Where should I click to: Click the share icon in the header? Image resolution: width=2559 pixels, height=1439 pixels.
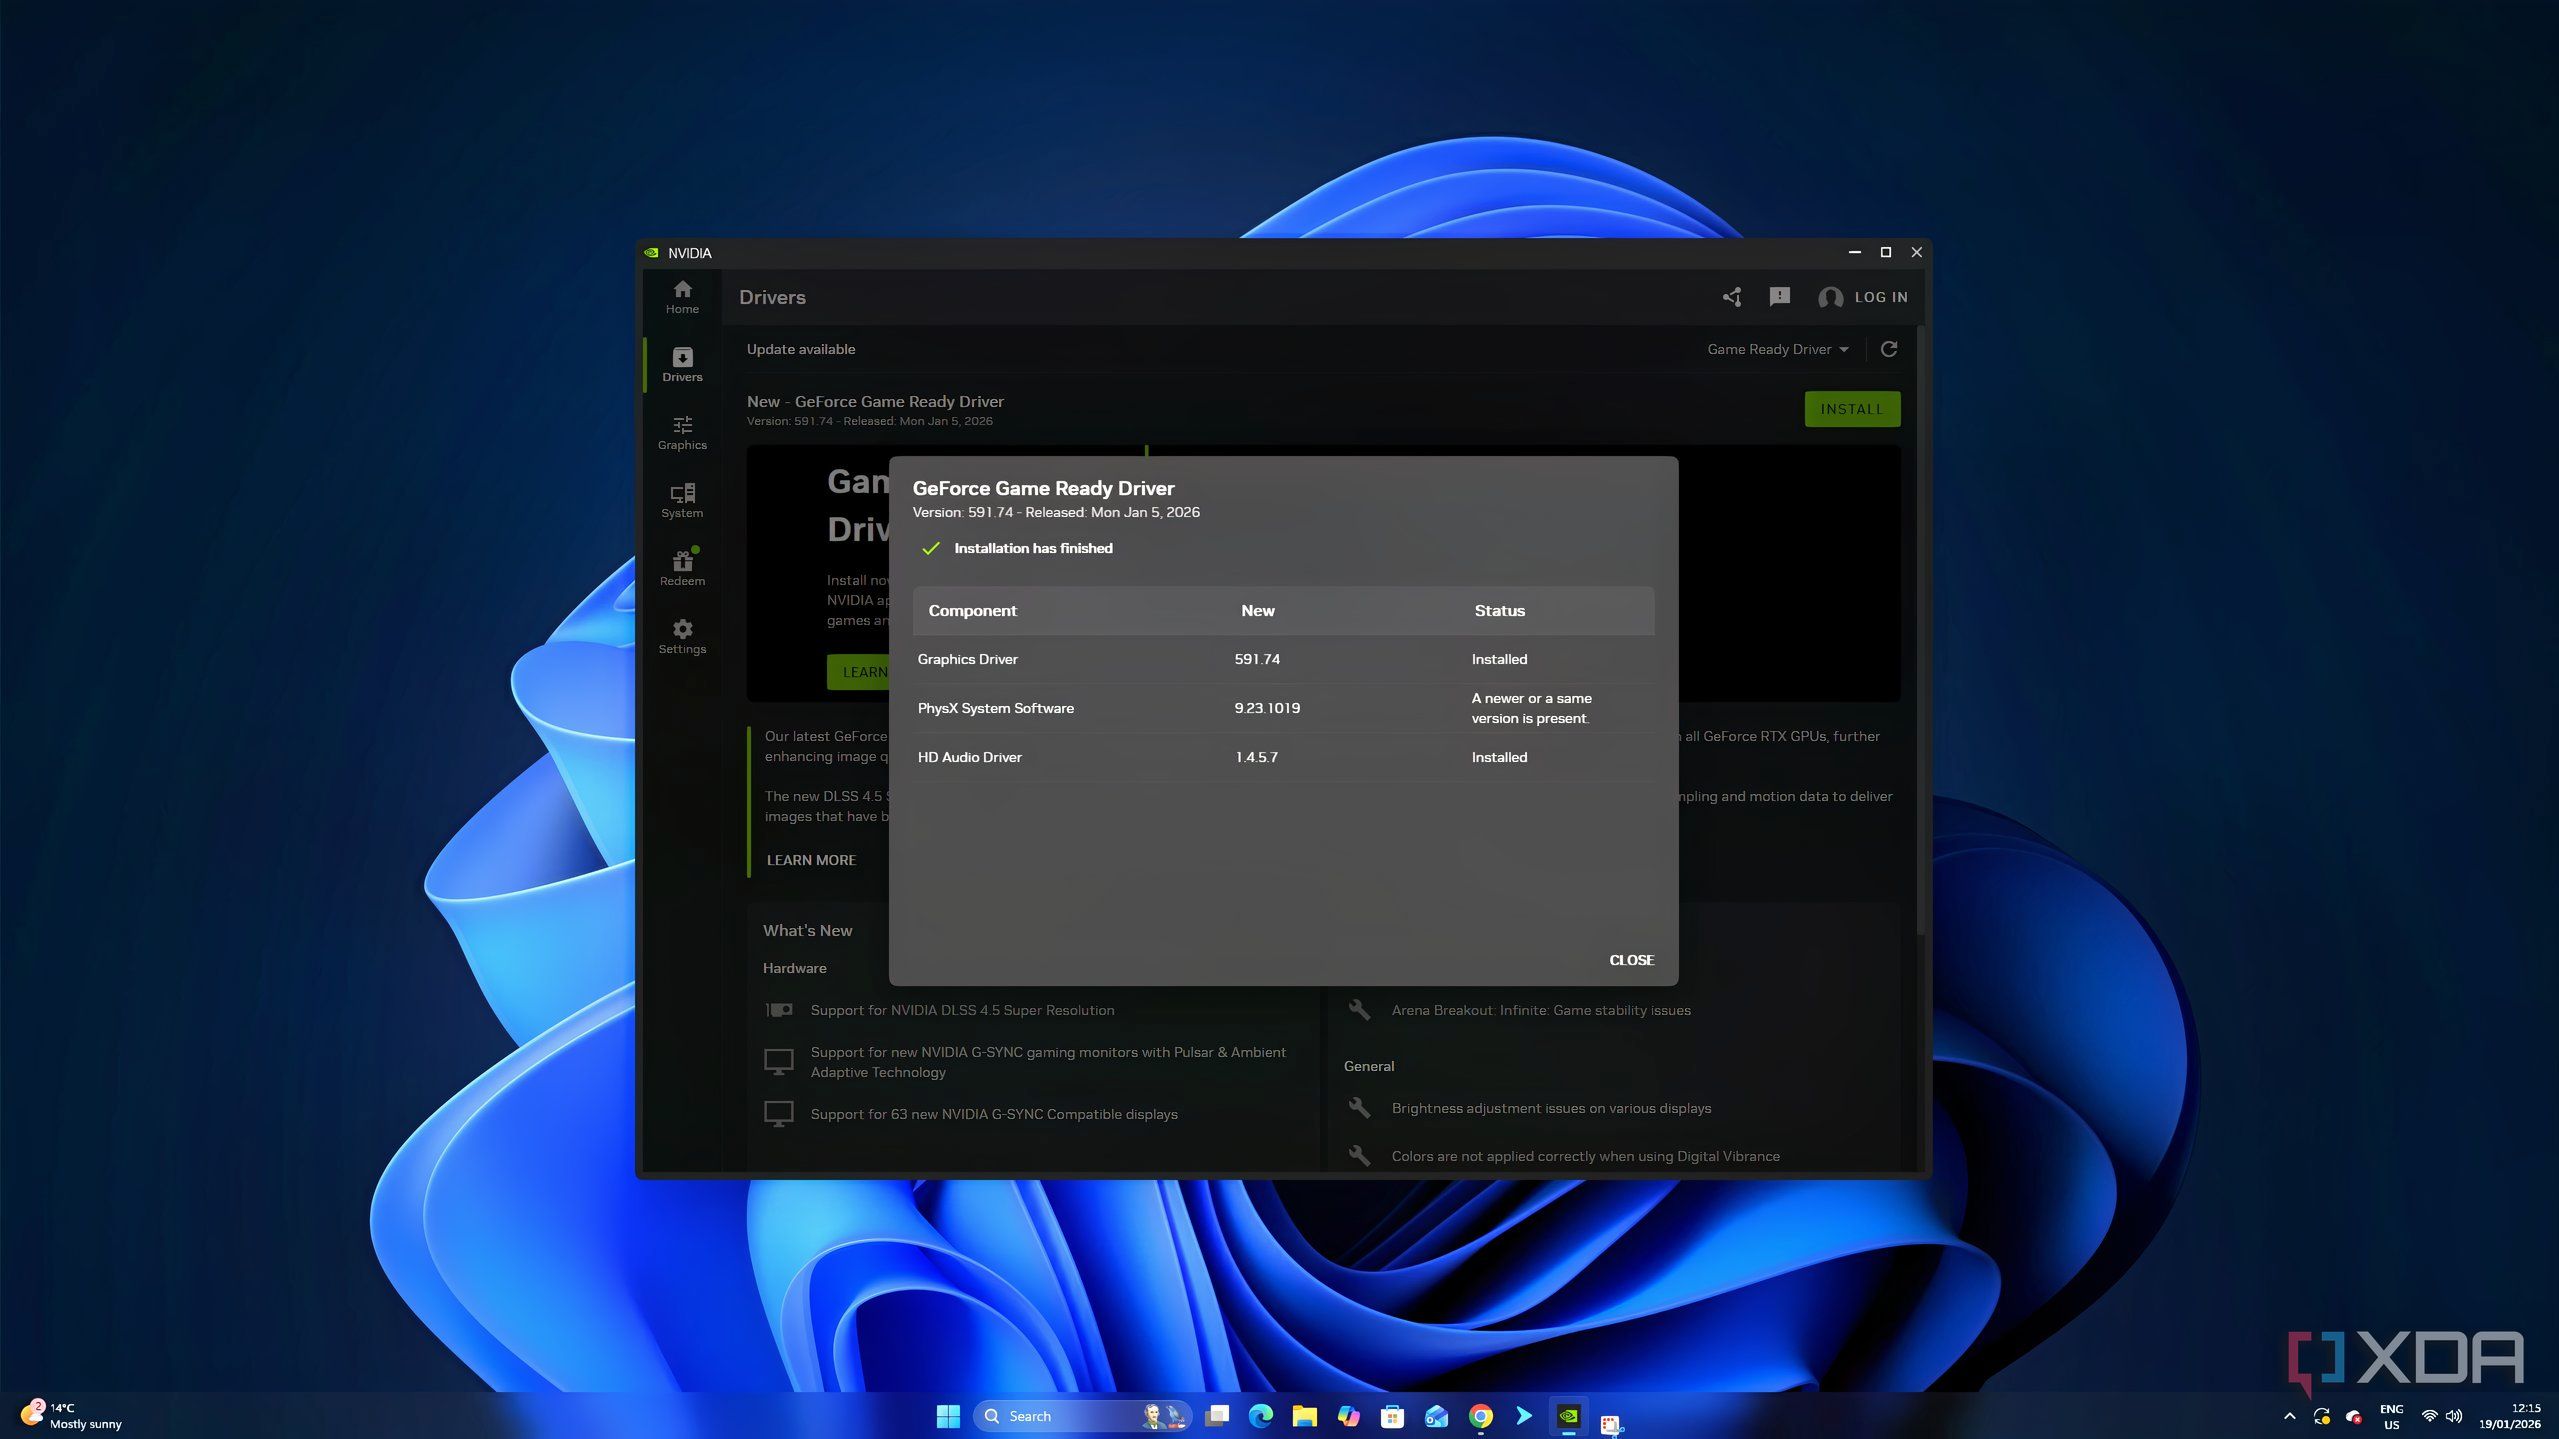1732,297
